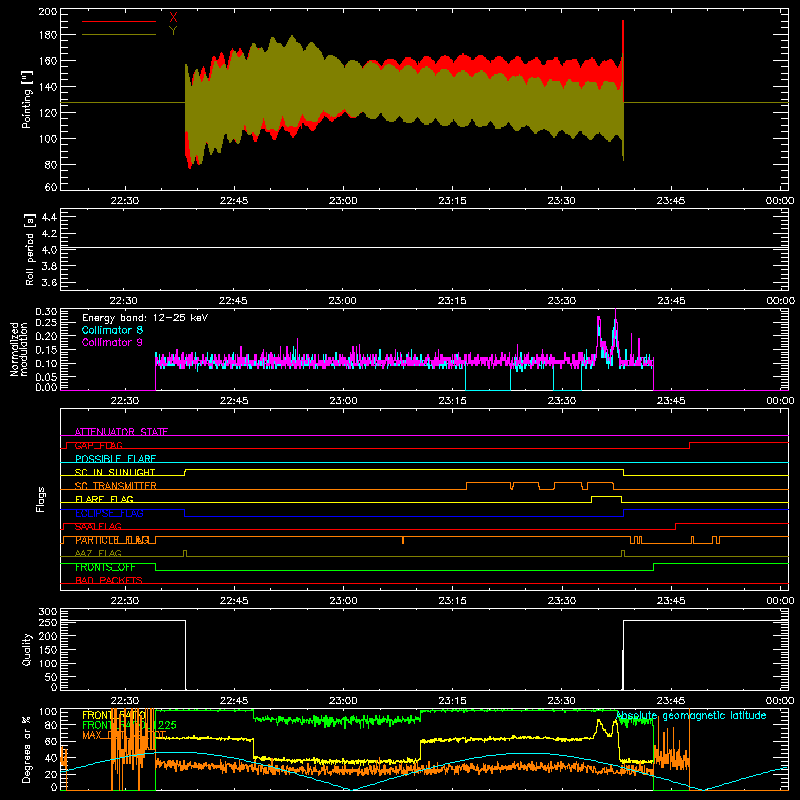This screenshot has height=800, width=800.
Task: Click the GAP_FLAG label
Action: pos(98,445)
